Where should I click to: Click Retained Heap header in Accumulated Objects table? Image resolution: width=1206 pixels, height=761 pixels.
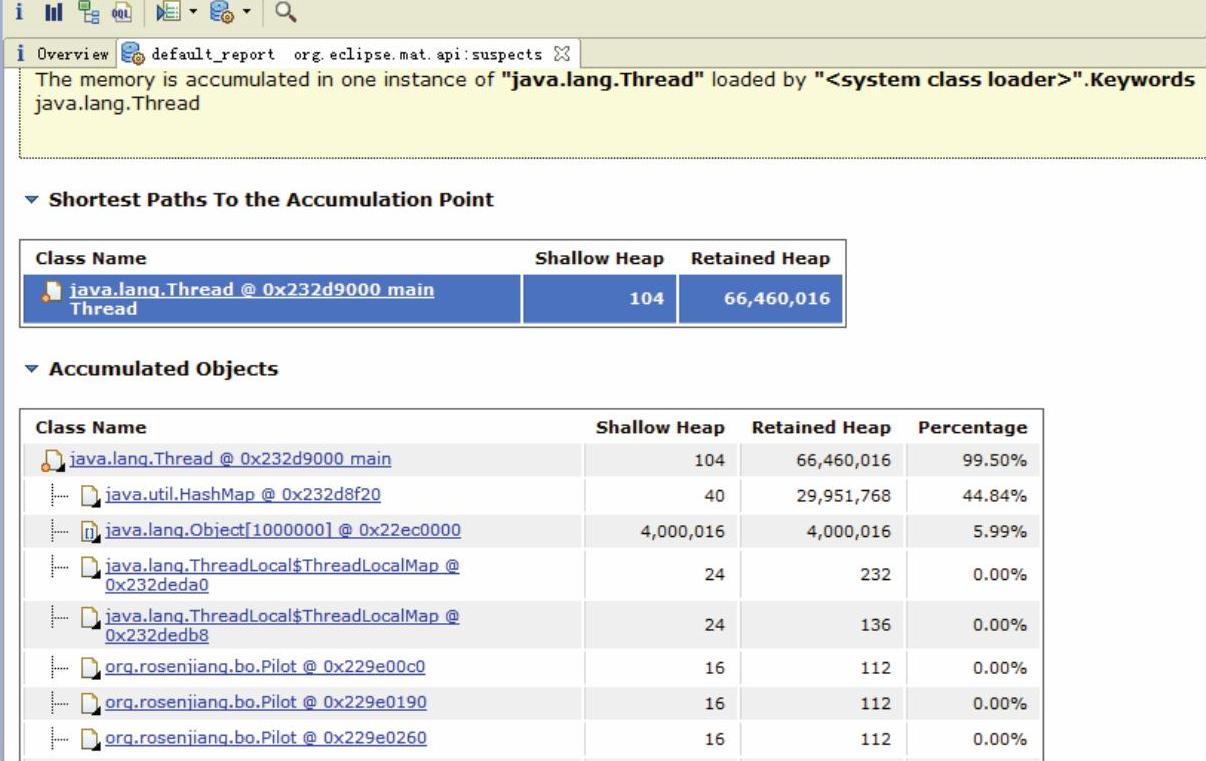click(x=821, y=427)
